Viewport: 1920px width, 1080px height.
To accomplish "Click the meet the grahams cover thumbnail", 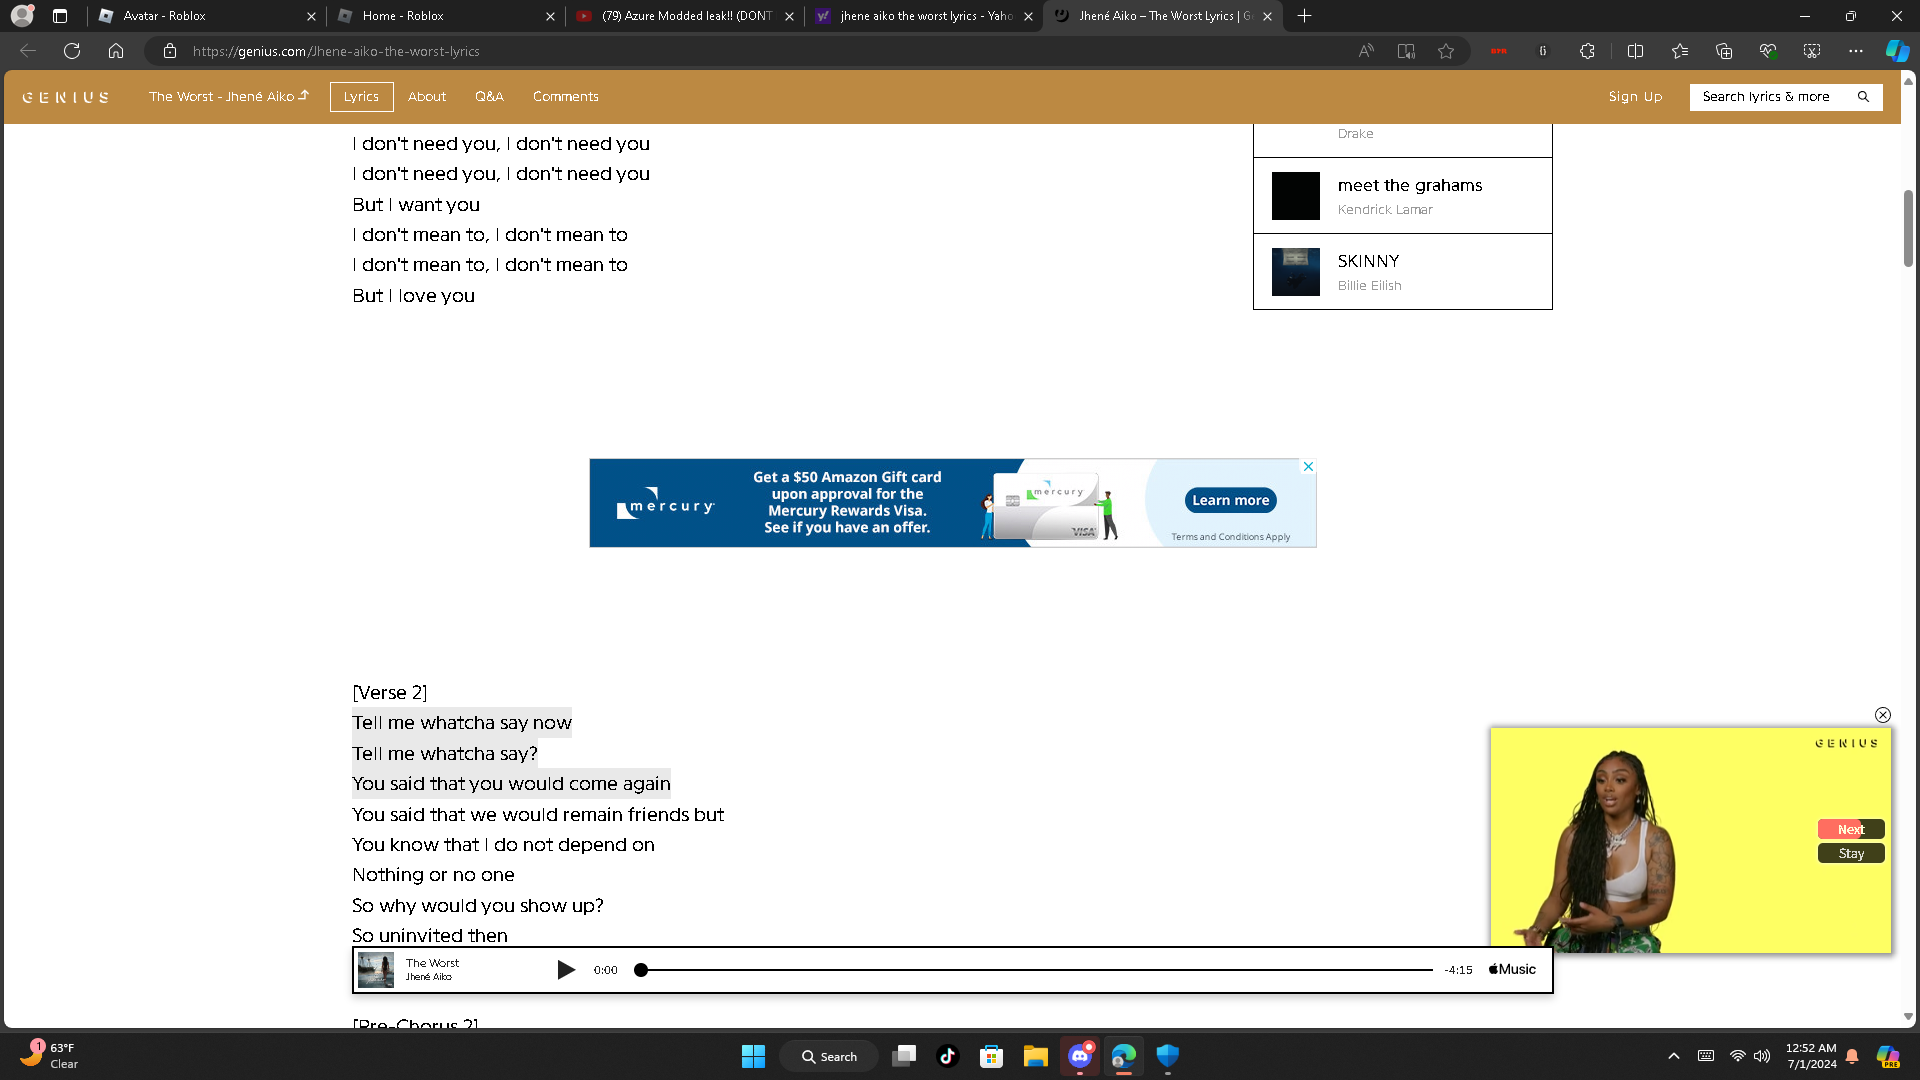I will 1296,196.
